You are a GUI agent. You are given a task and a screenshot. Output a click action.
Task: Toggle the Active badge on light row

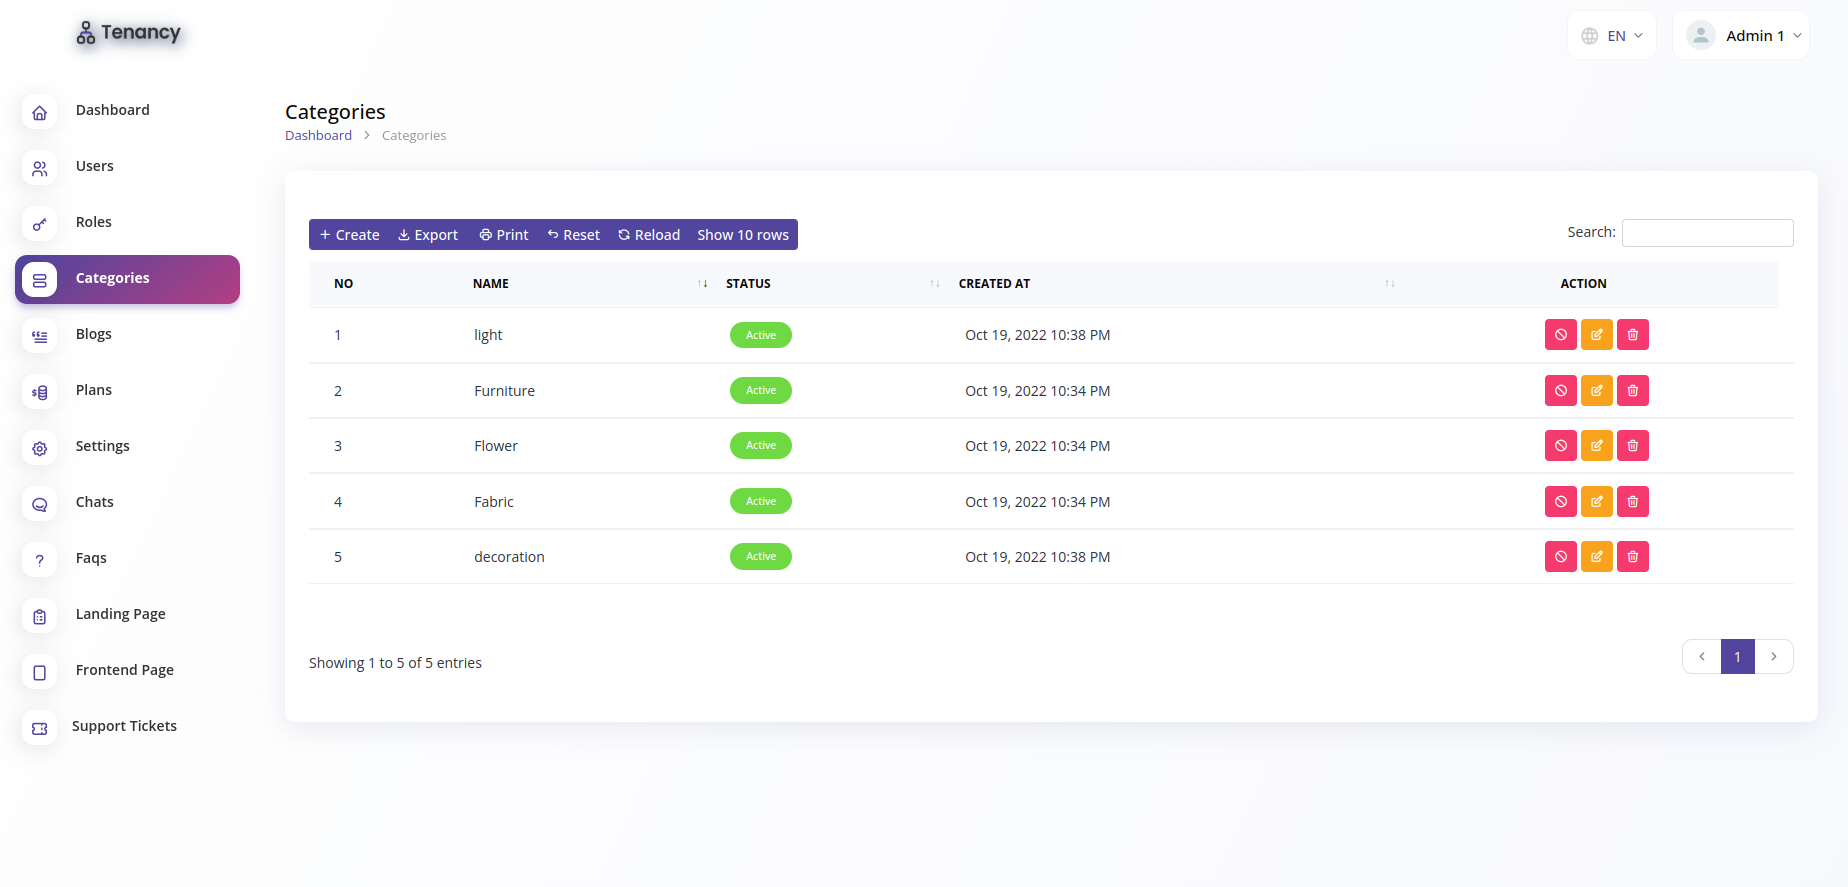pos(761,335)
